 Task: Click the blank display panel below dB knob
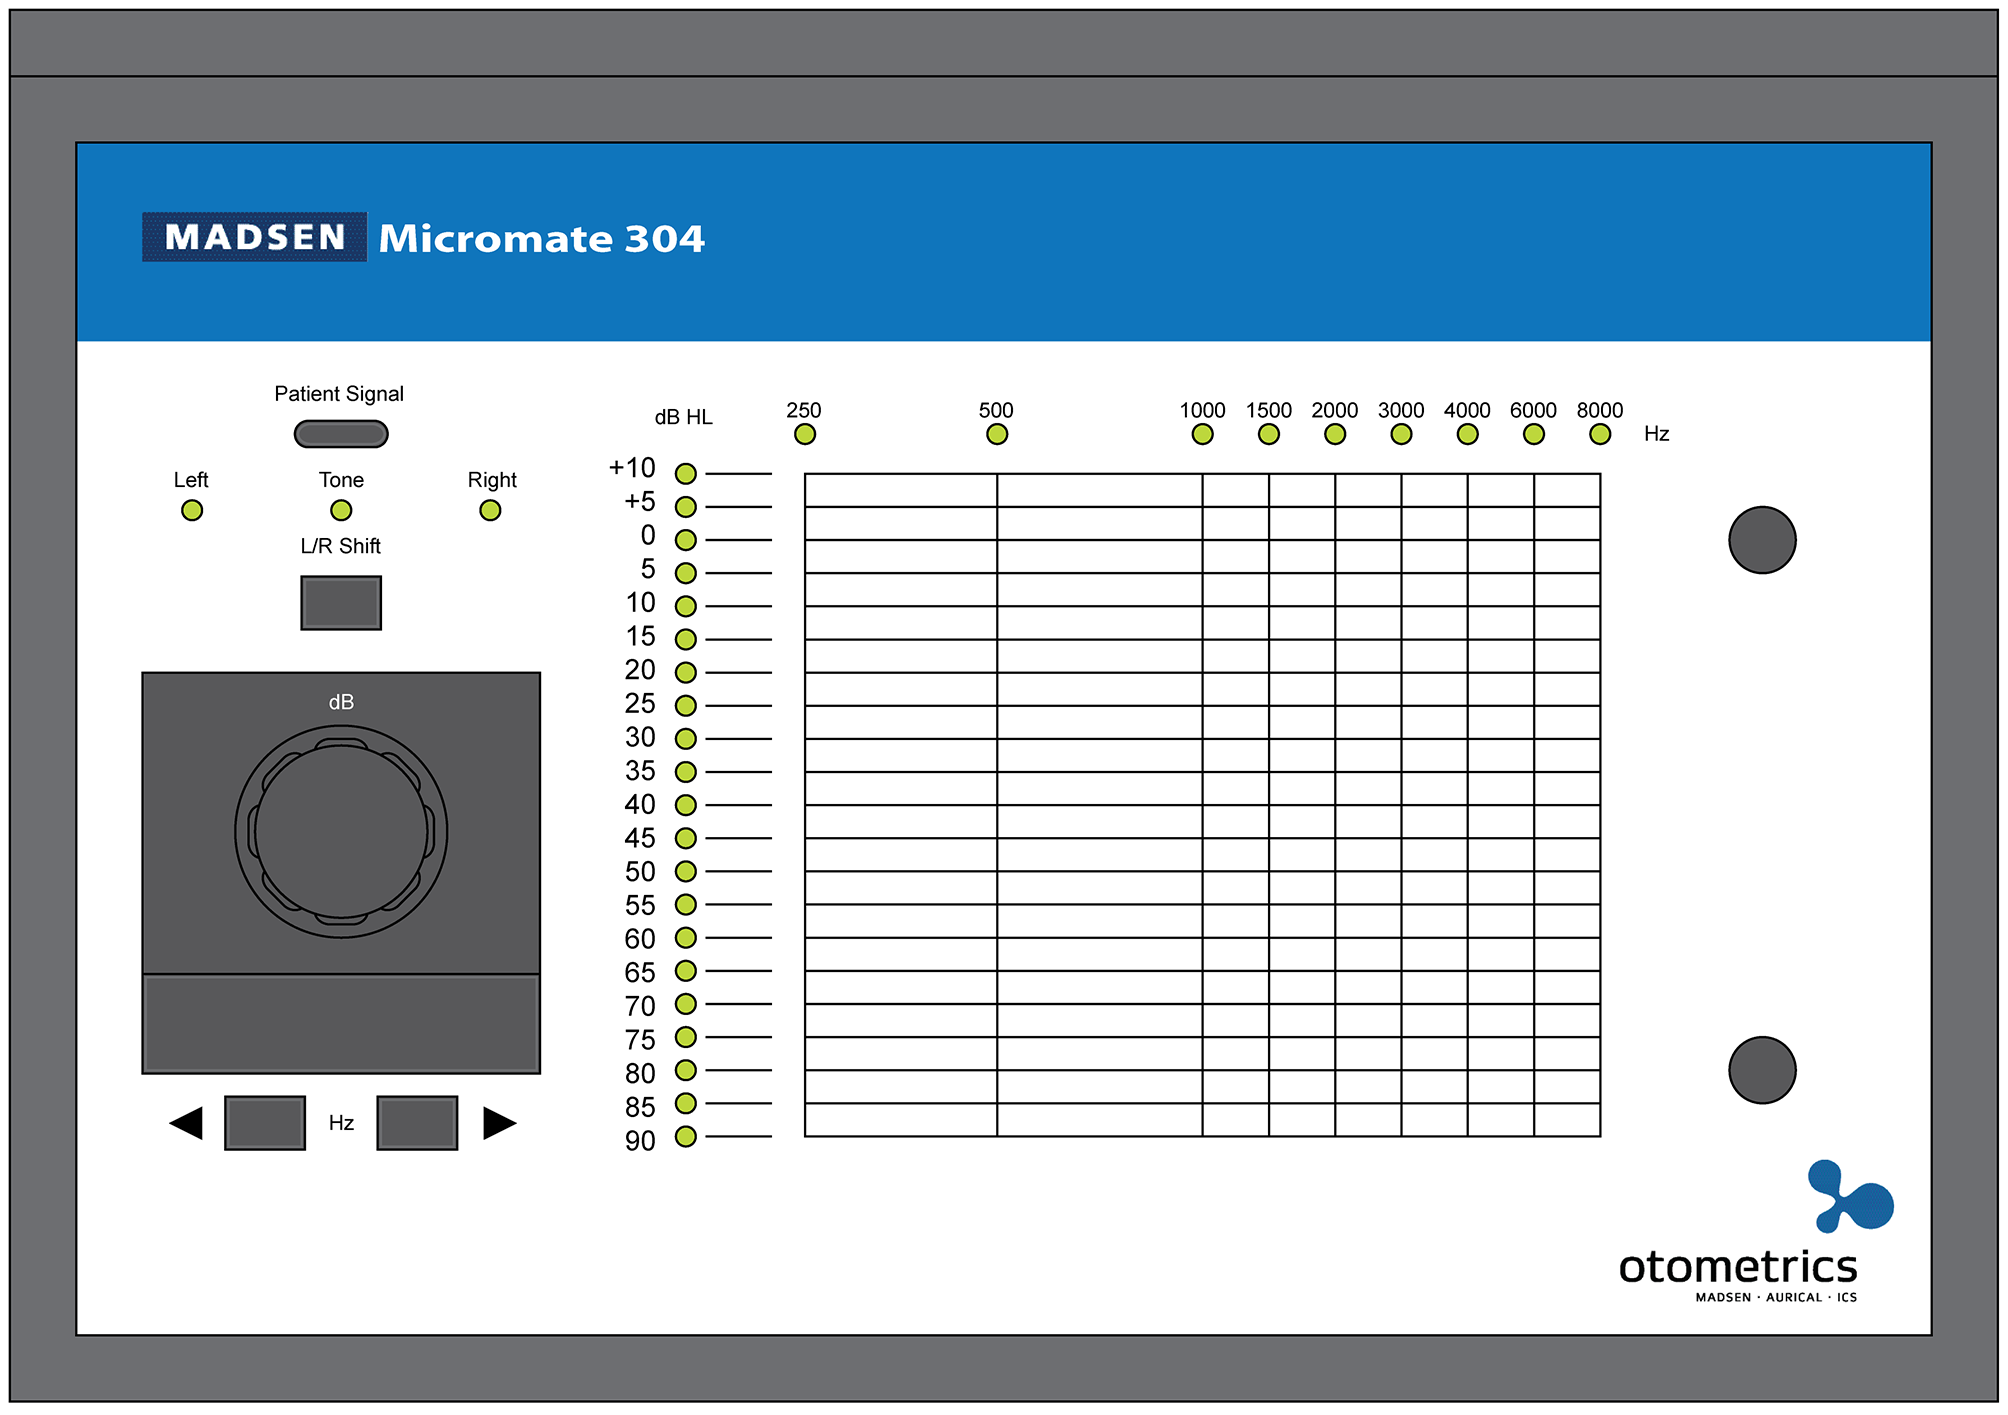[x=341, y=1024]
